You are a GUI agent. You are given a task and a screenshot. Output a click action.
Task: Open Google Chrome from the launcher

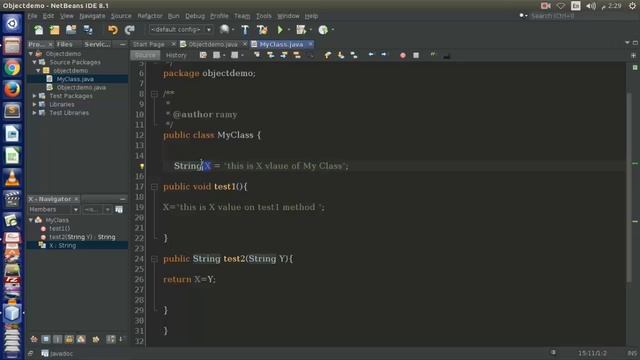click(12, 67)
